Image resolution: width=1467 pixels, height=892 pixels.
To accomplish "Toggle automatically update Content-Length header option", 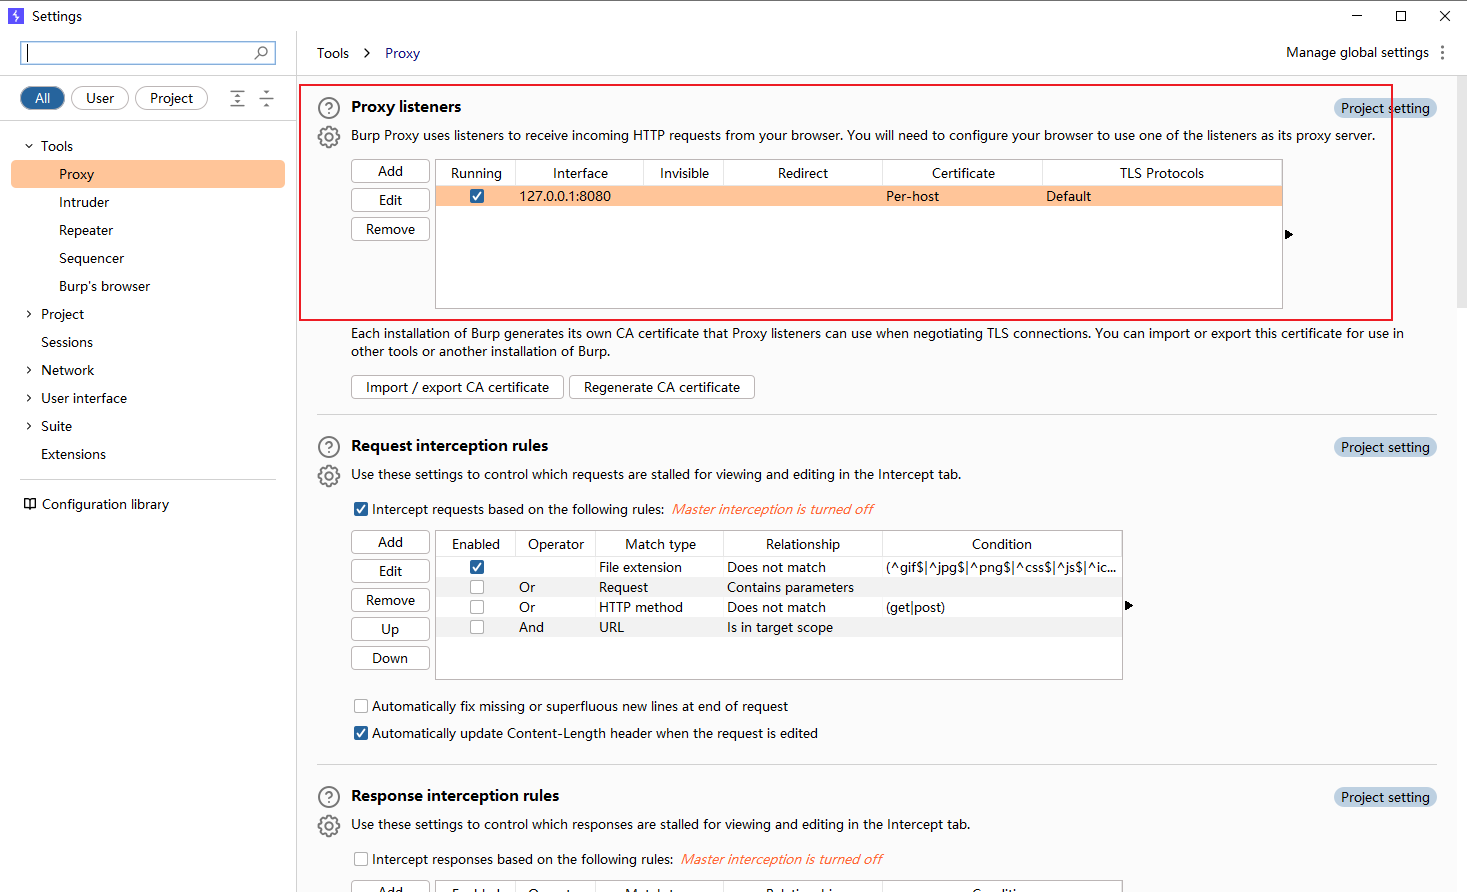I will point(361,733).
